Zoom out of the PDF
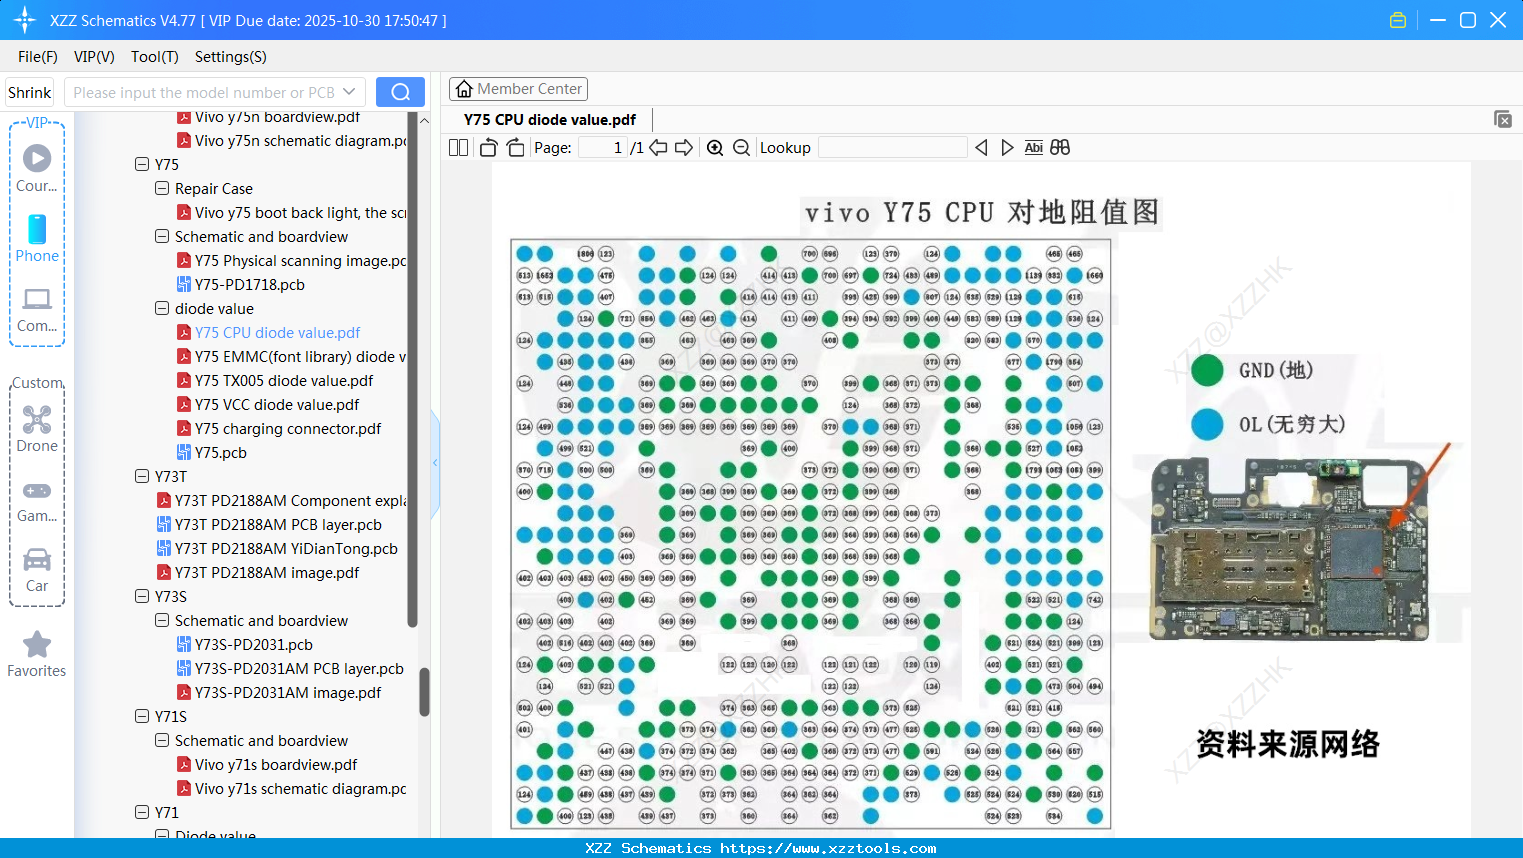This screenshot has height=858, width=1523. pyautogui.click(x=741, y=148)
